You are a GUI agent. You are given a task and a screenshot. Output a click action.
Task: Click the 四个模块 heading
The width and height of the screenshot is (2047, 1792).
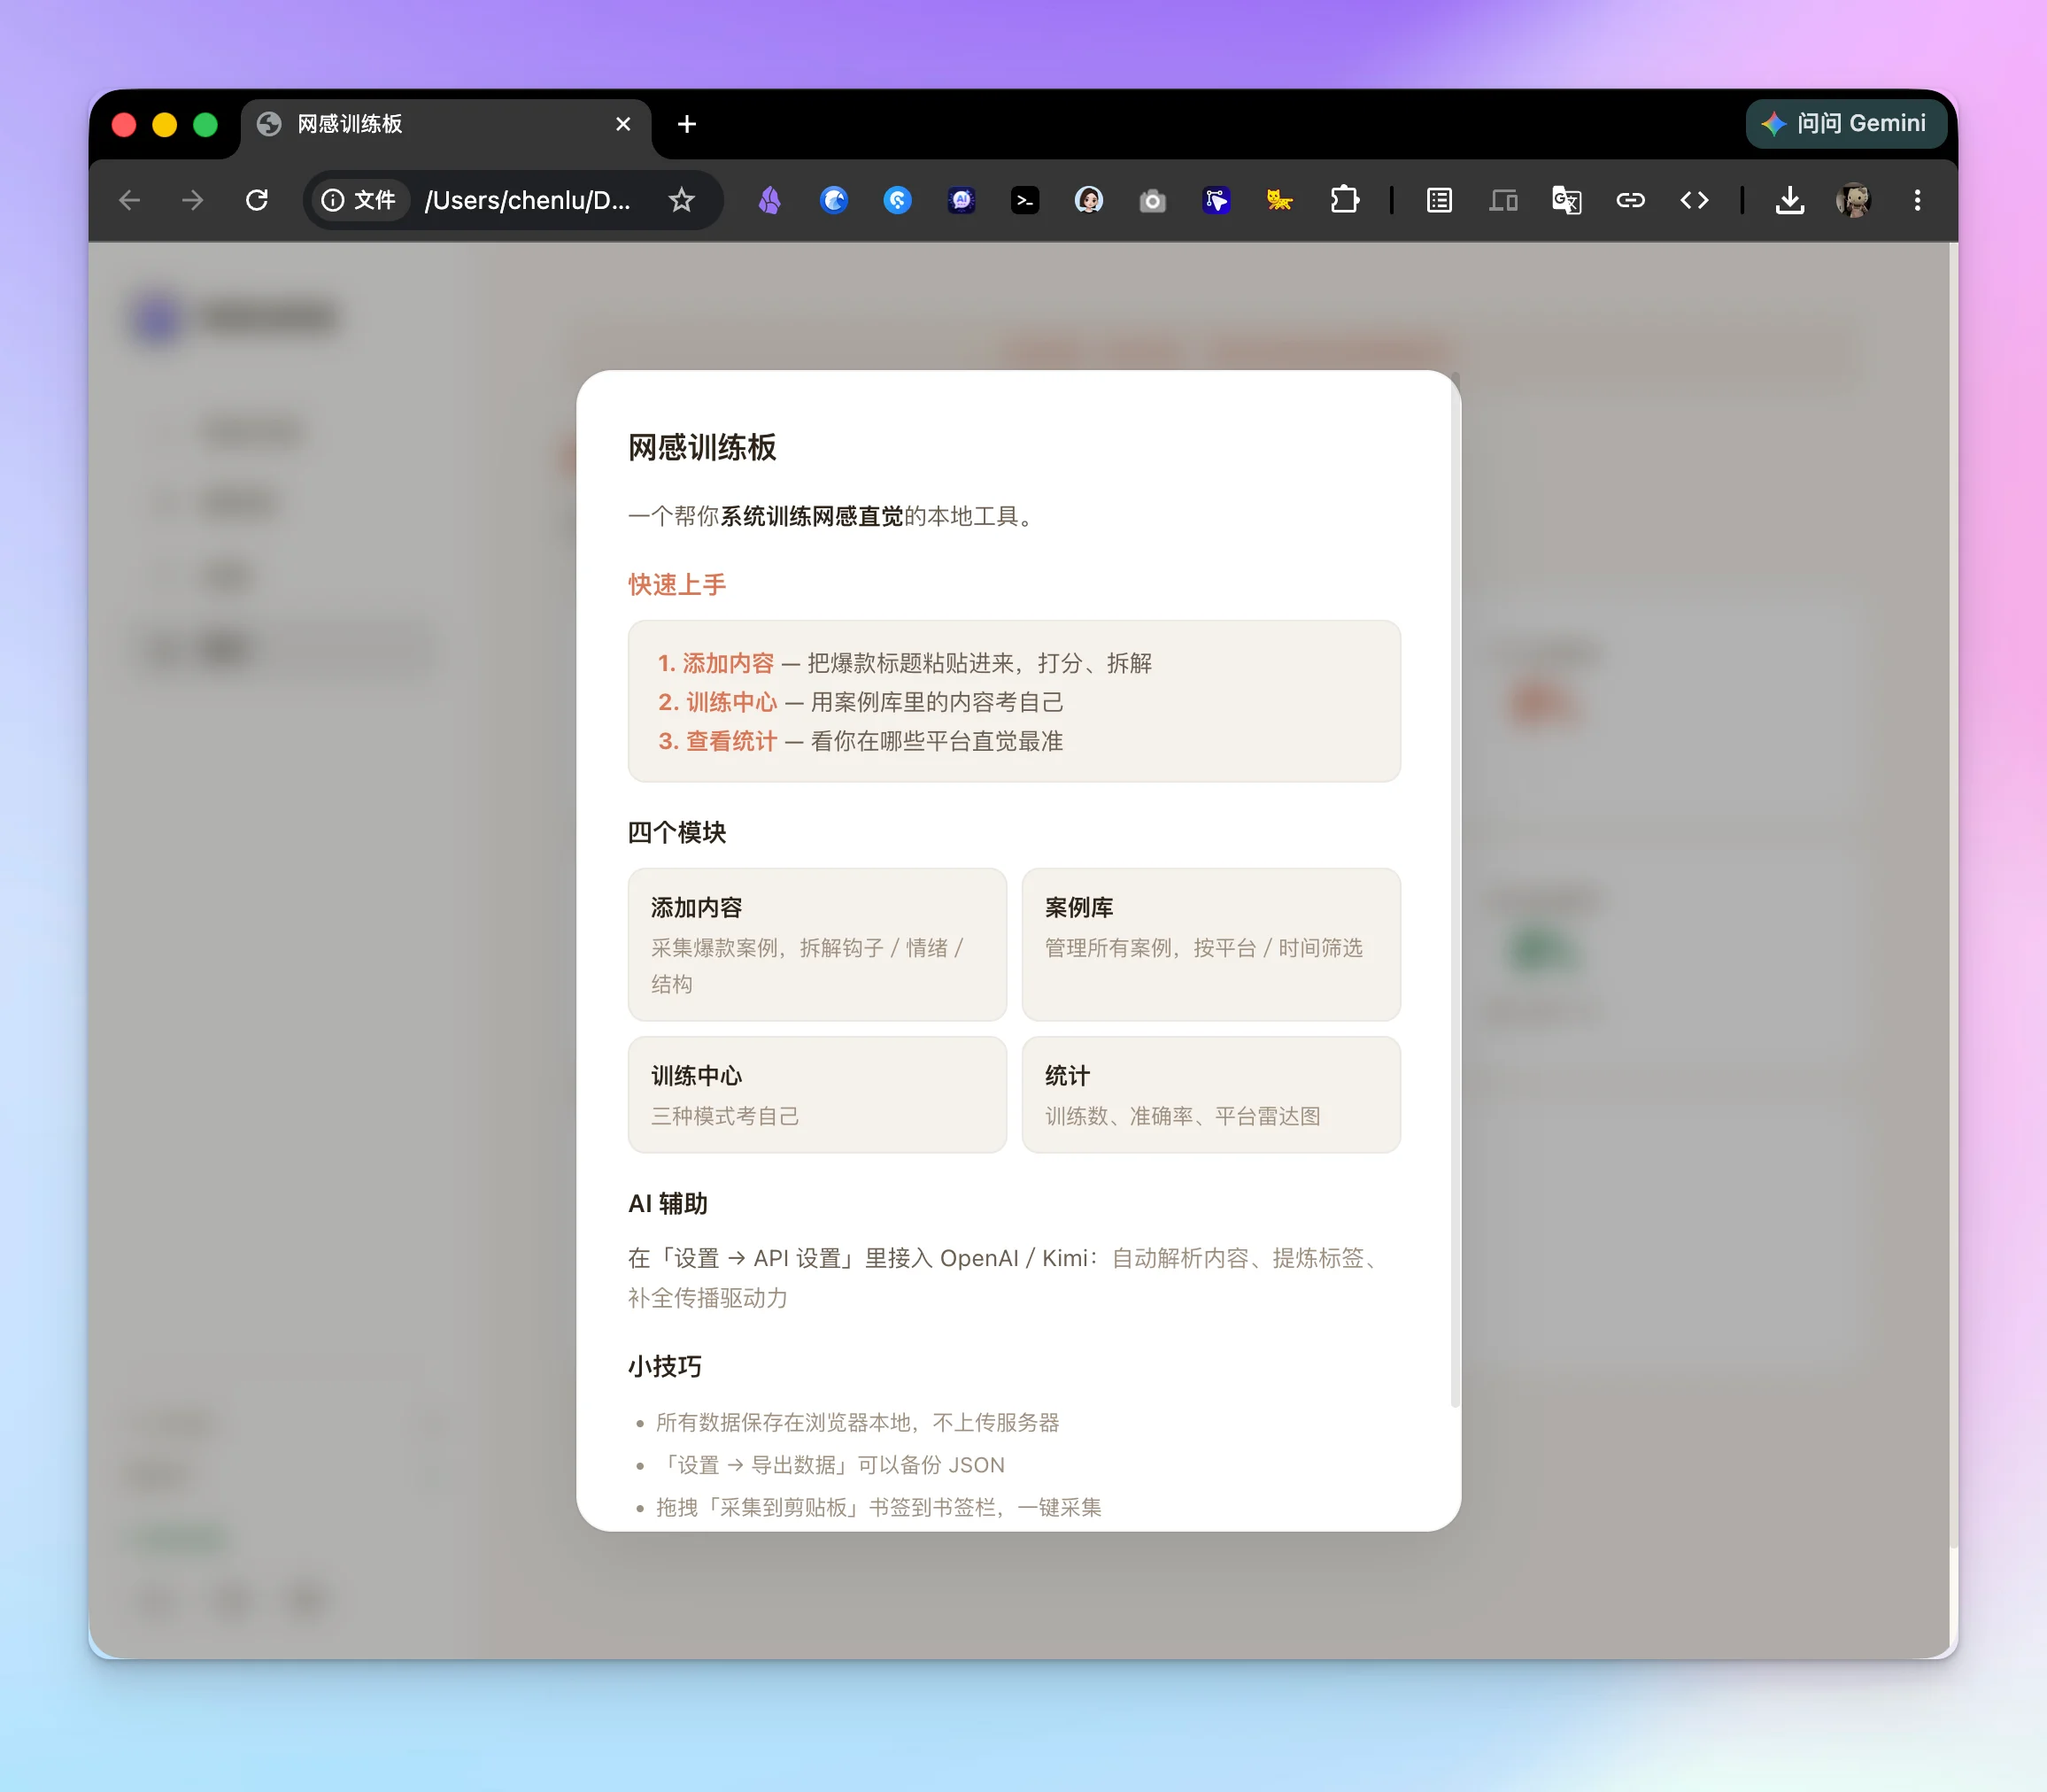tap(677, 832)
